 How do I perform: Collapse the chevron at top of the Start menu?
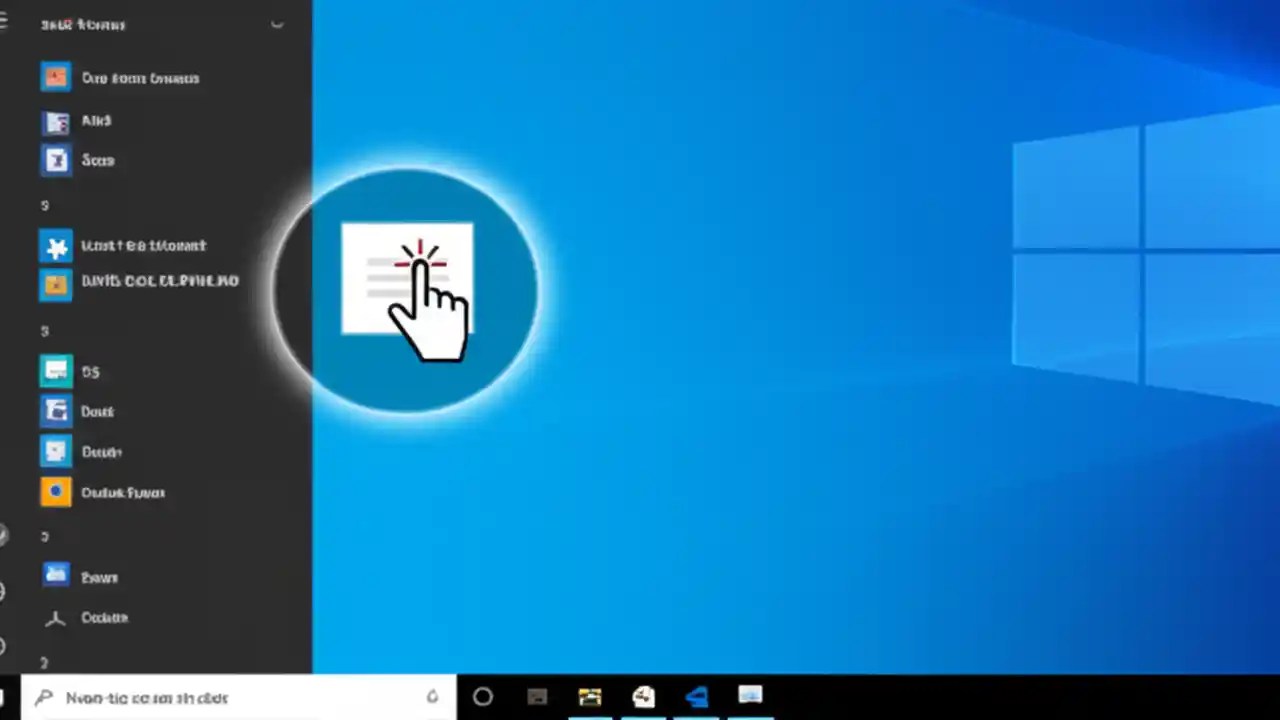[277, 25]
